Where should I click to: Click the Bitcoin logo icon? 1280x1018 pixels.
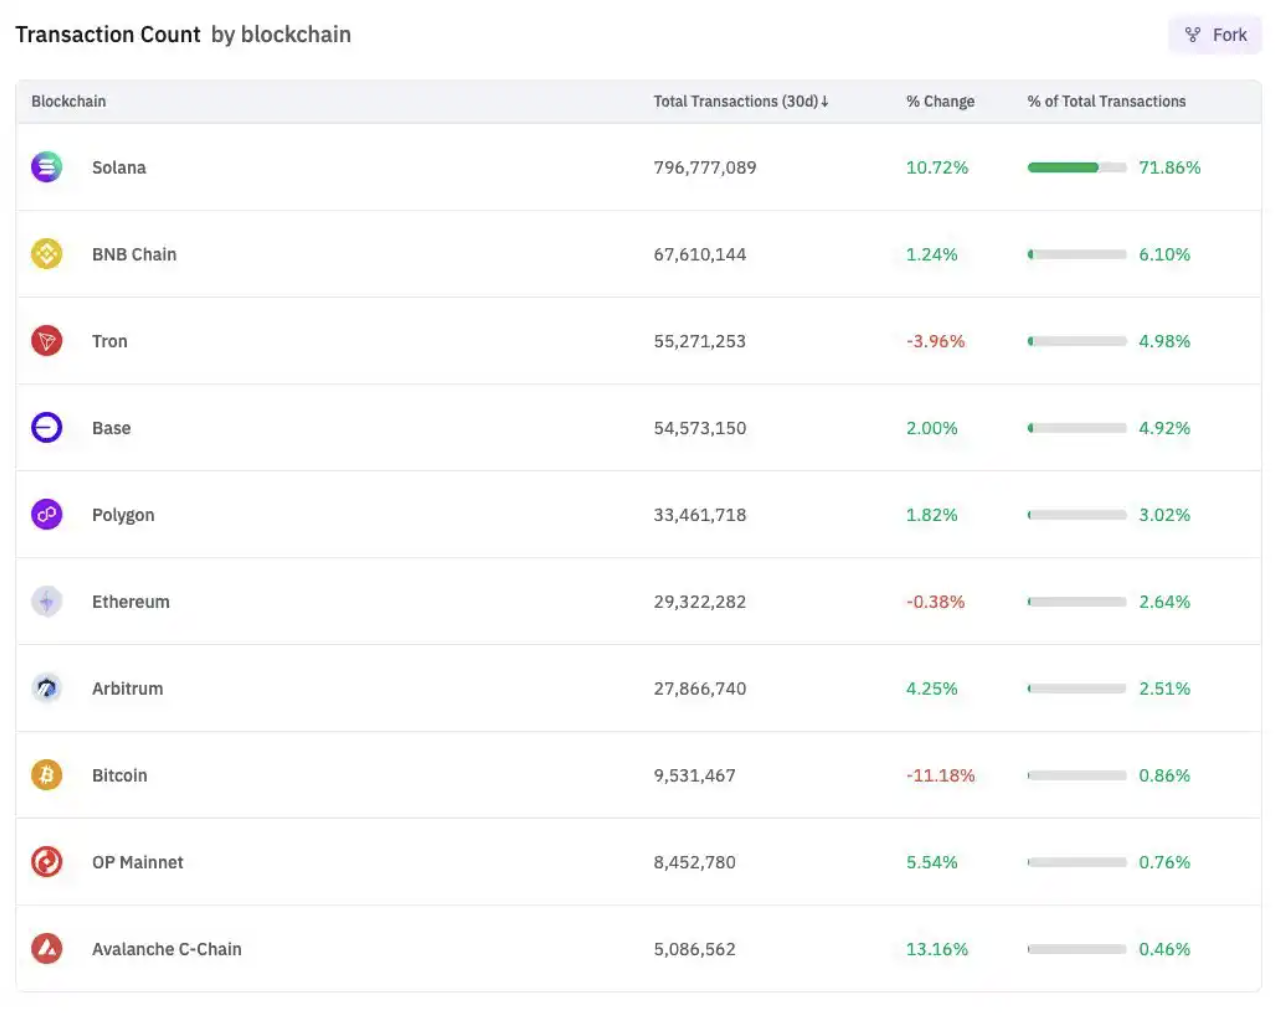pos(47,775)
